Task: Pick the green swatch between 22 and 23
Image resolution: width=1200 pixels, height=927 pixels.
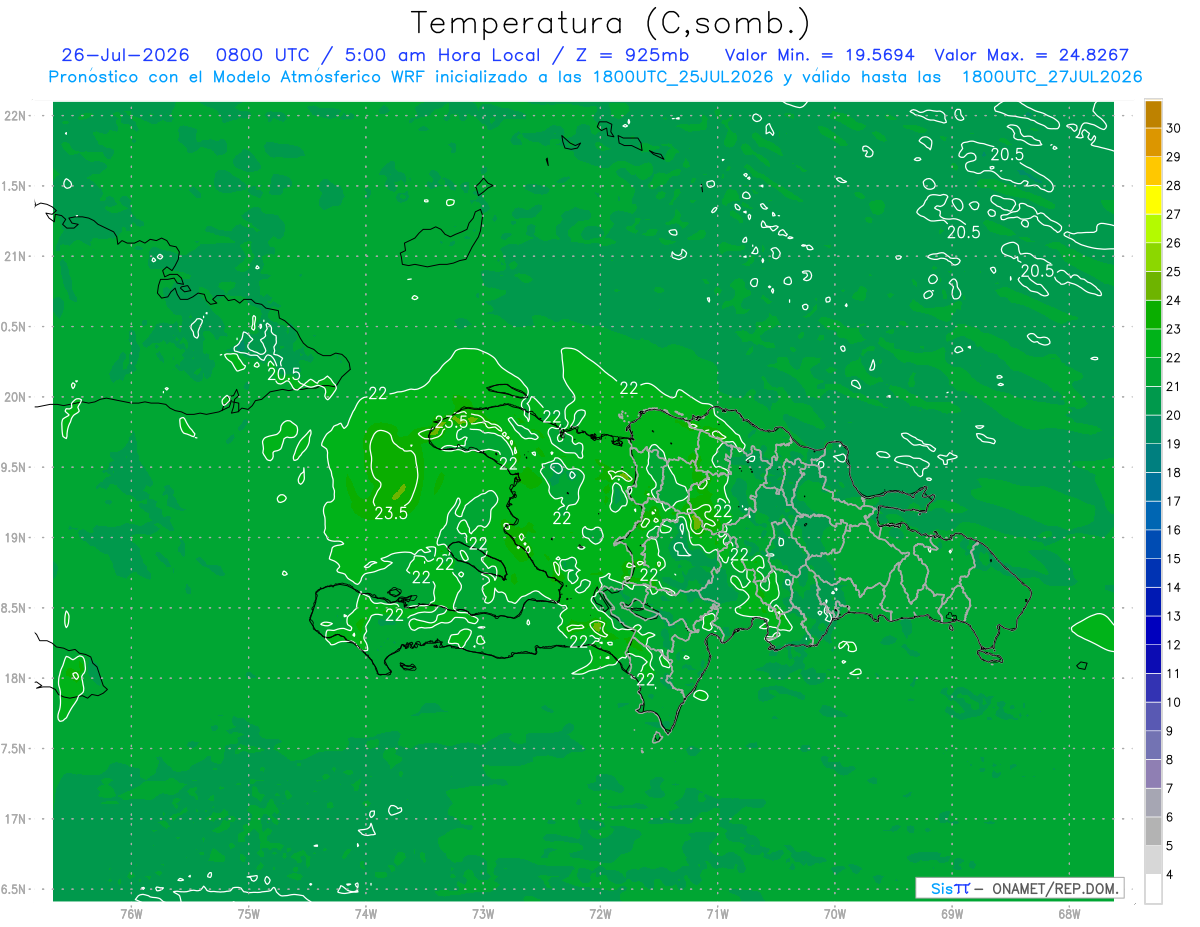Action: (1153, 343)
